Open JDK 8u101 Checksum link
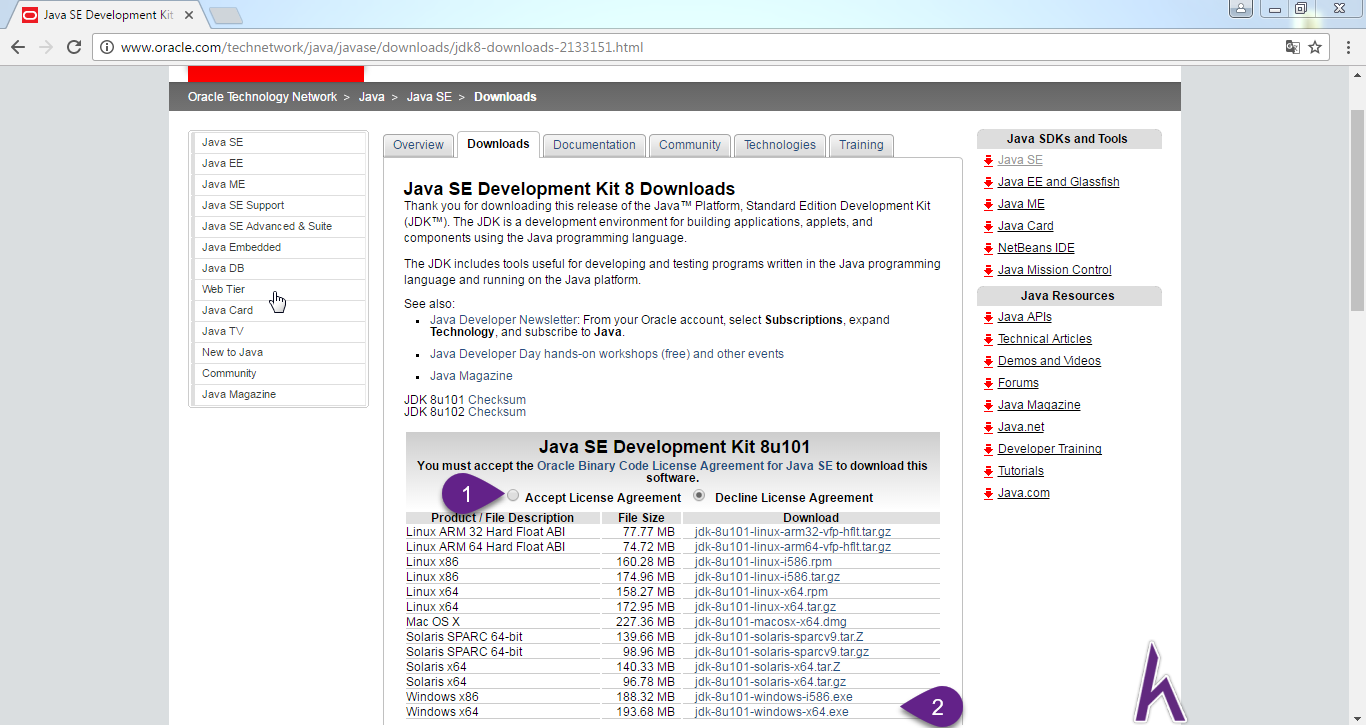 tap(497, 400)
